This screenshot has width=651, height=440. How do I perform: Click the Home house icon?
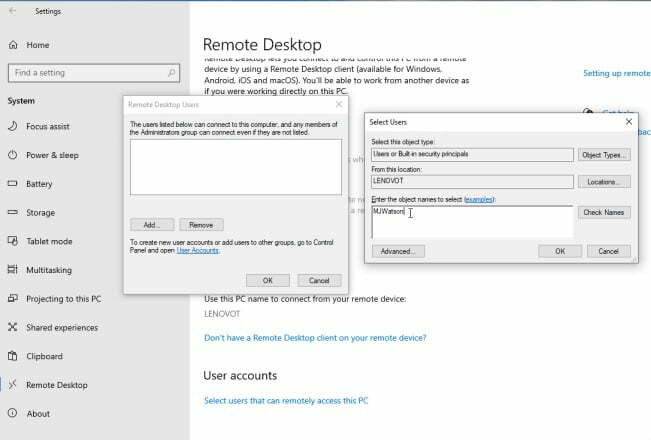[13, 45]
